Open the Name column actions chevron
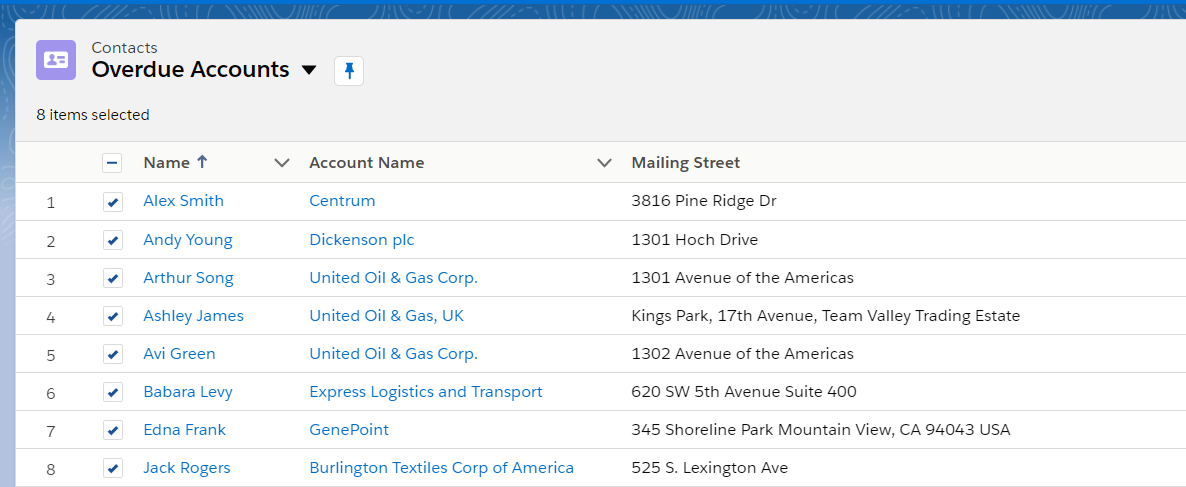The width and height of the screenshot is (1186, 487). point(282,163)
